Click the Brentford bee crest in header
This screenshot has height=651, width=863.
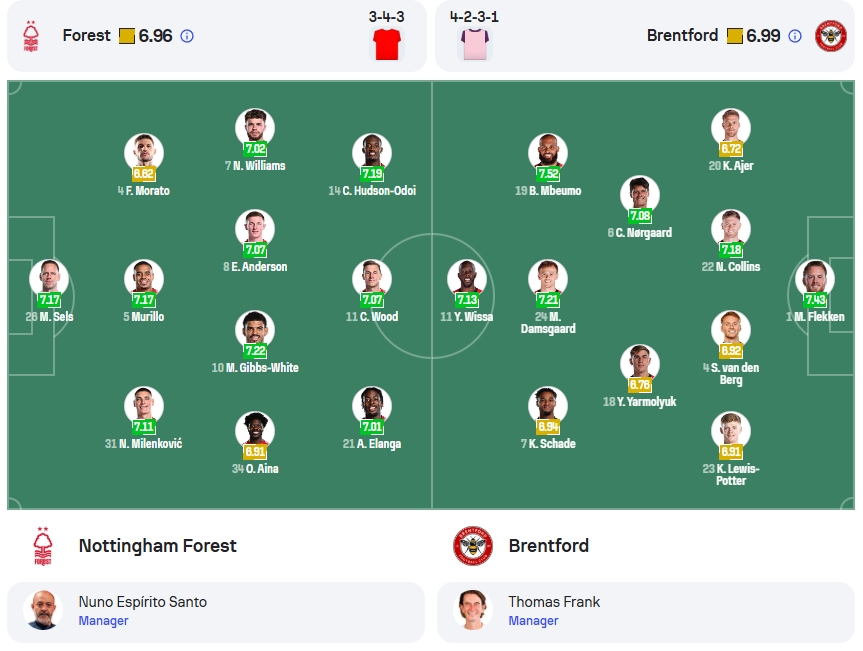point(830,36)
